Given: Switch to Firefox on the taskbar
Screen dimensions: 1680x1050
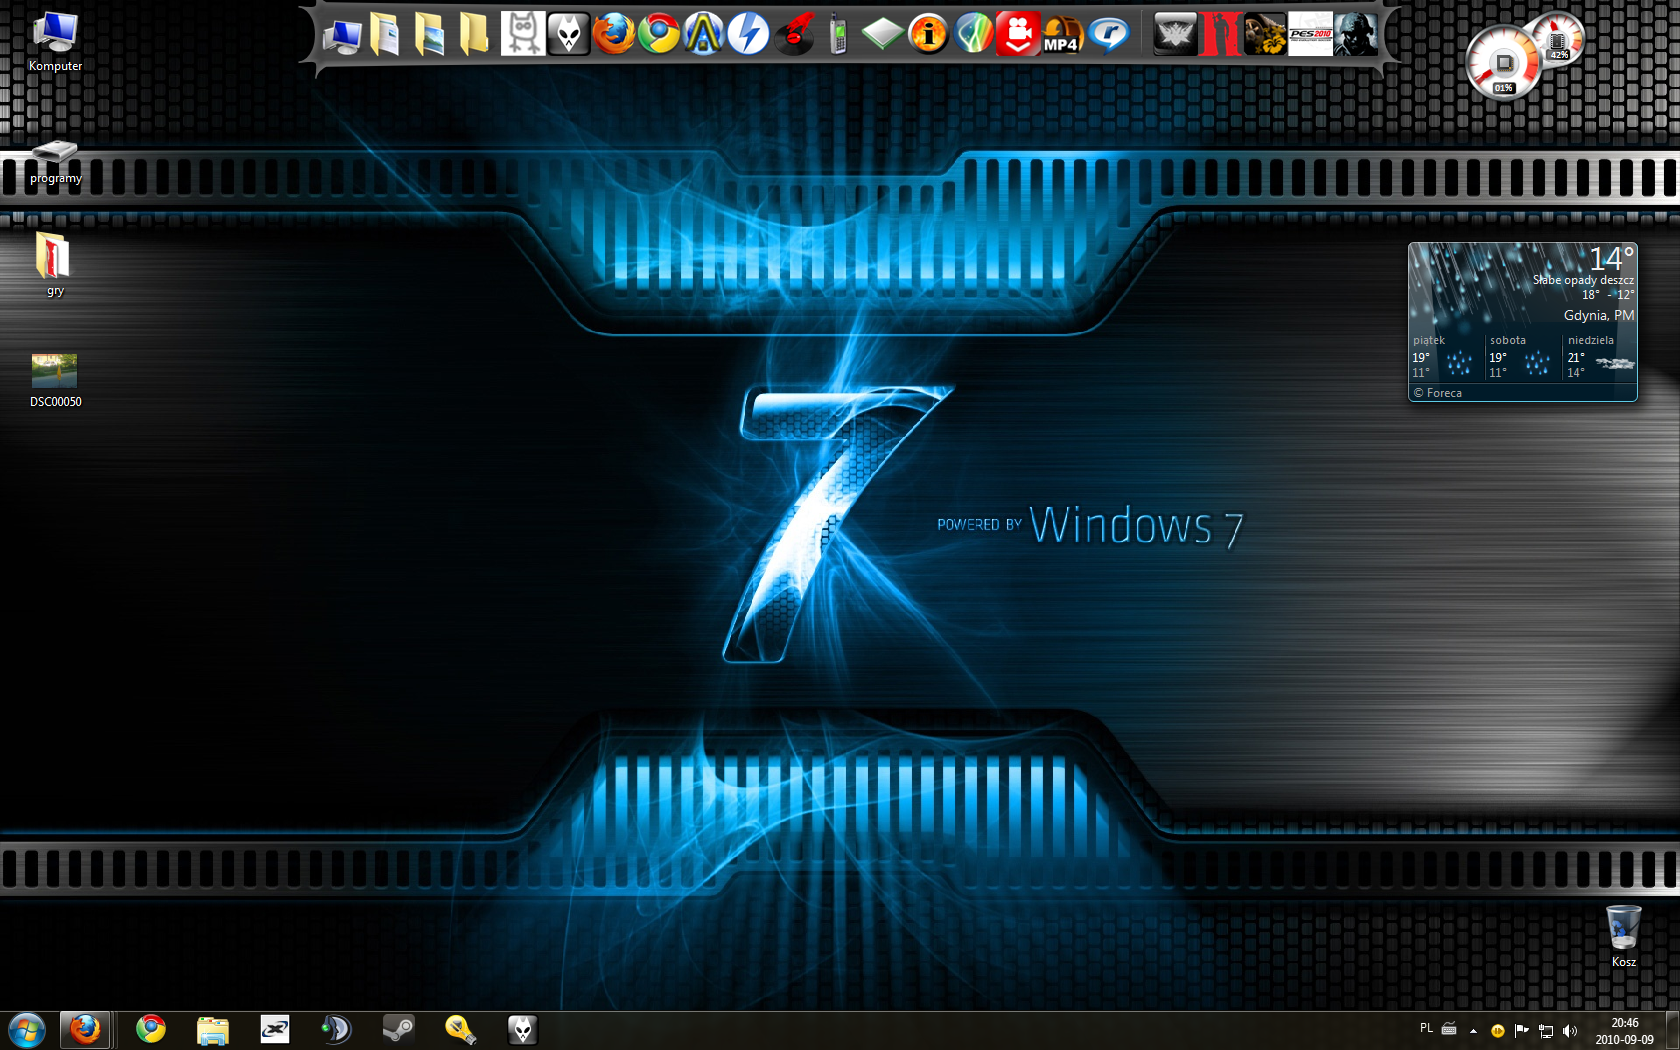Looking at the screenshot, I should click(x=85, y=1029).
